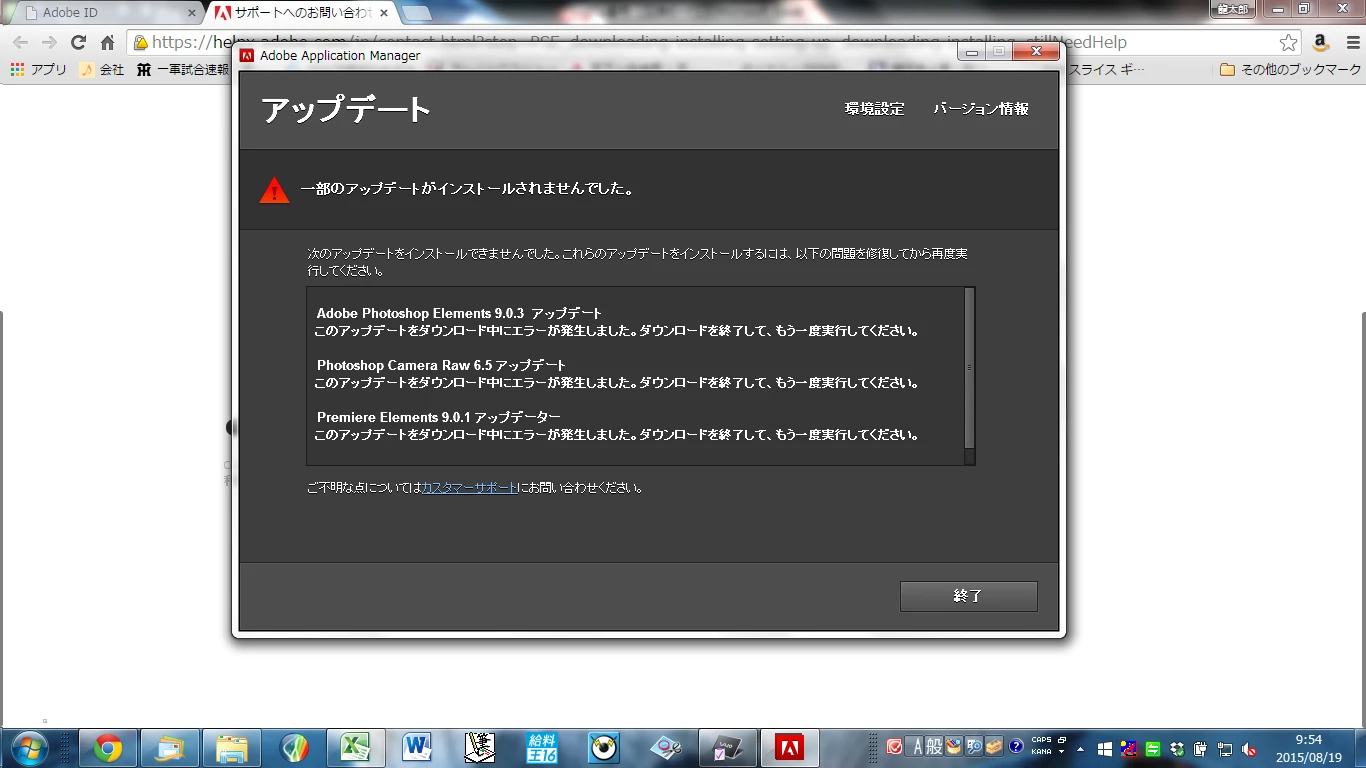
Task: Open 給料王16 from the taskbar
Action: coord(542,747)
